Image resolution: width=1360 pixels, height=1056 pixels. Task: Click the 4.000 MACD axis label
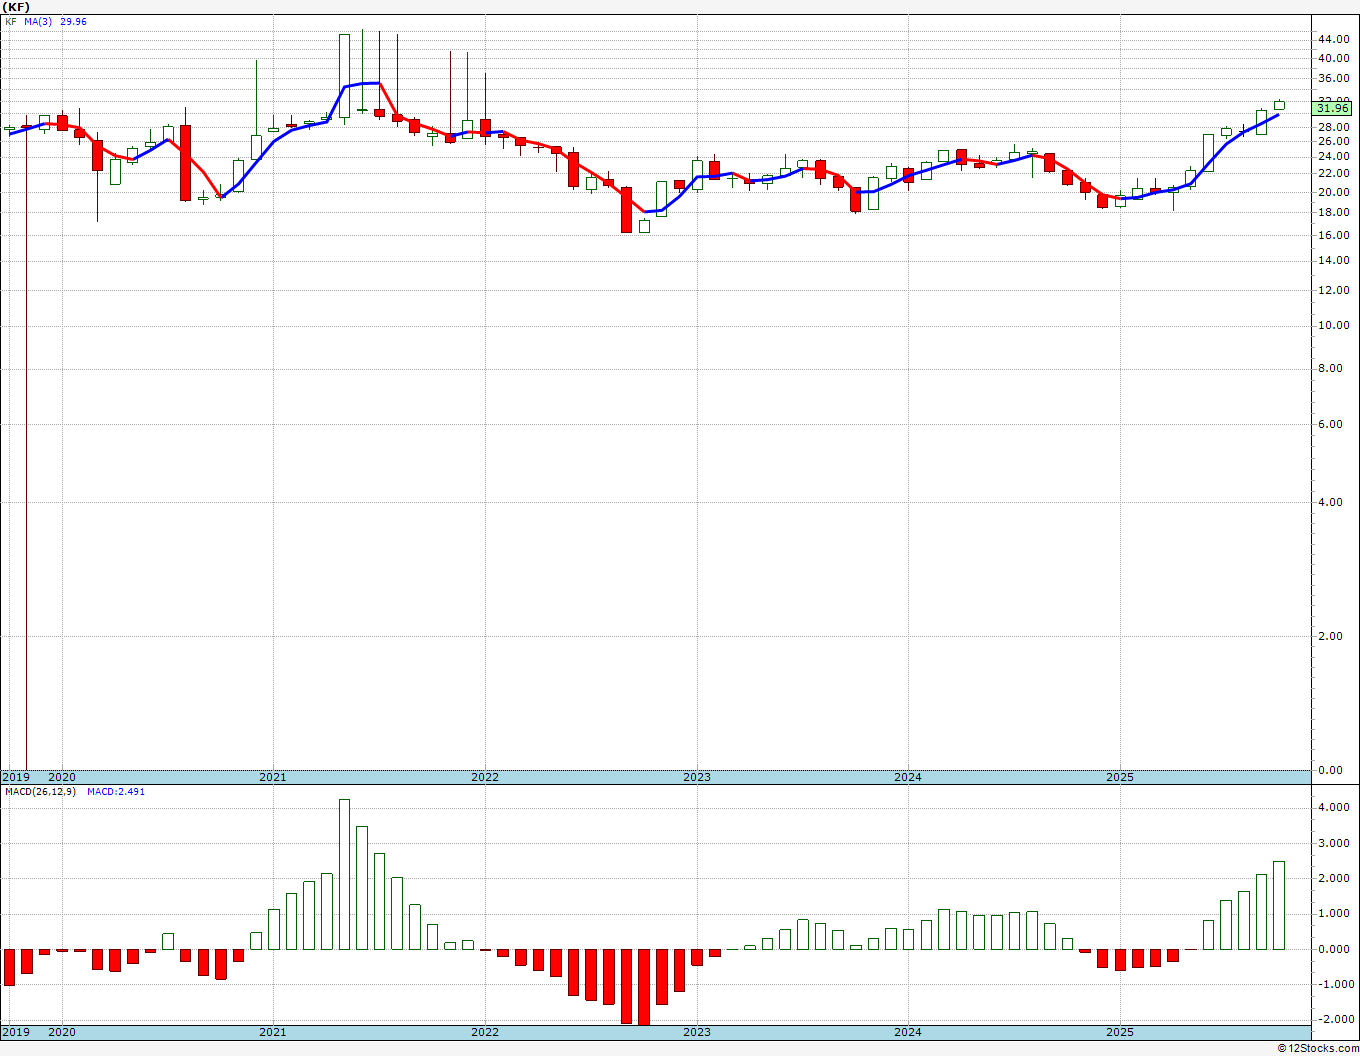click(1333, 808)
